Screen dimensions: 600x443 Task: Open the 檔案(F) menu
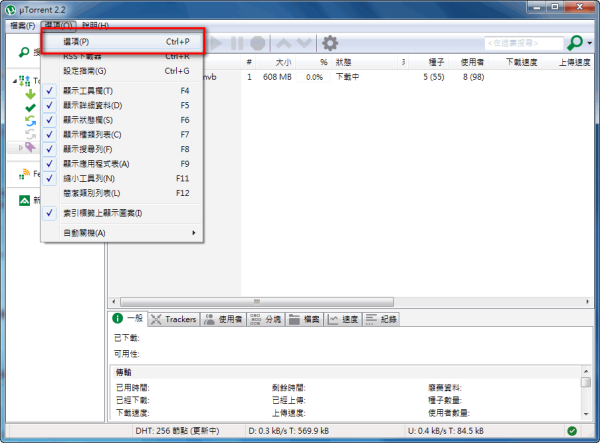23,26
